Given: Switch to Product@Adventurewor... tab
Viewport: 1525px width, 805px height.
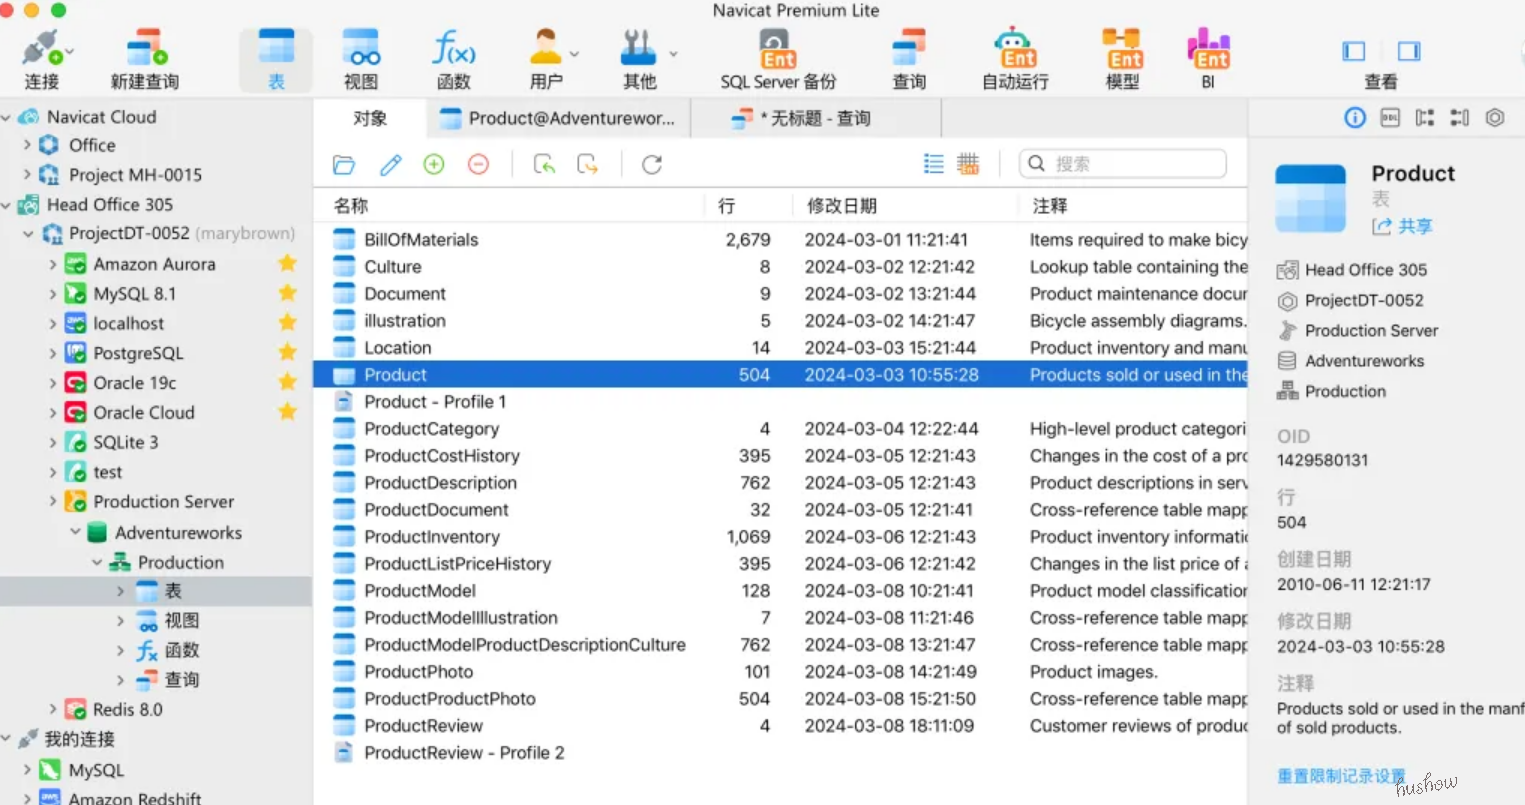Looking at the screenshot, I should [556, 119].
